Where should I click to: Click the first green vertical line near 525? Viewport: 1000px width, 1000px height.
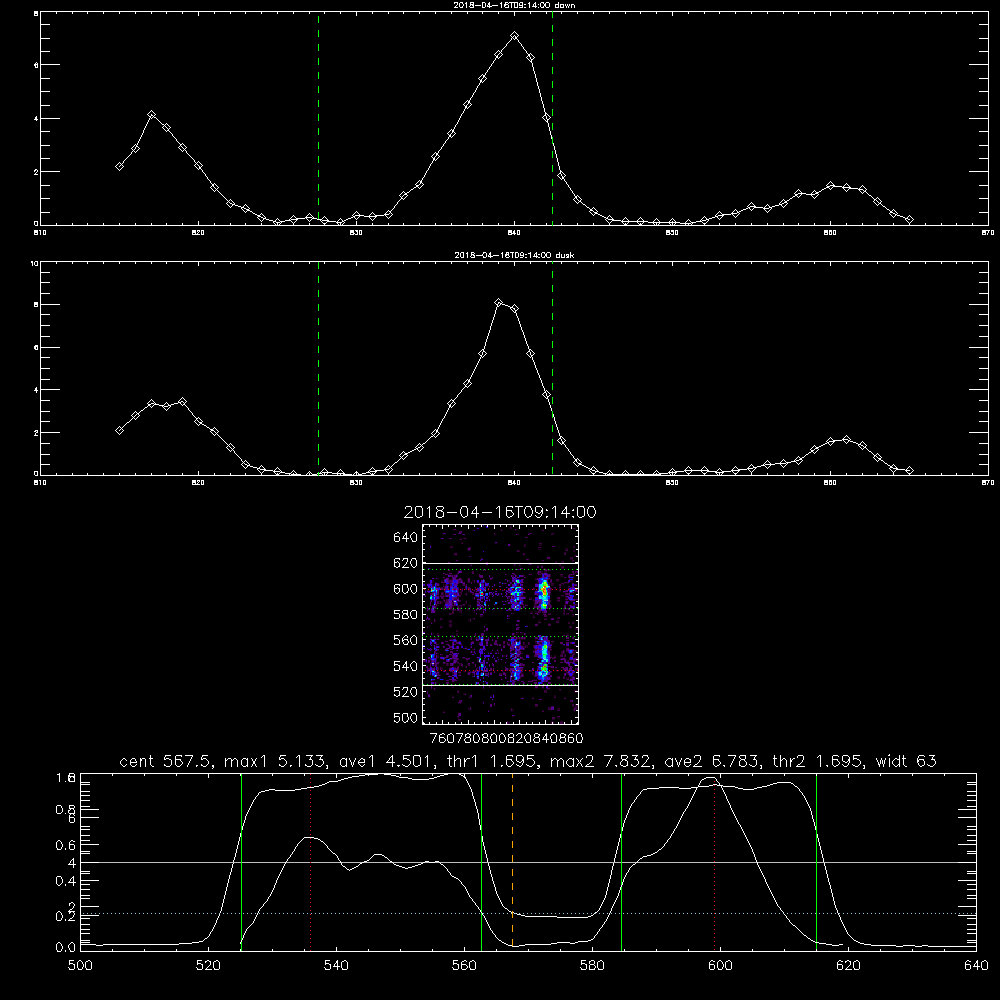(241, 862)
